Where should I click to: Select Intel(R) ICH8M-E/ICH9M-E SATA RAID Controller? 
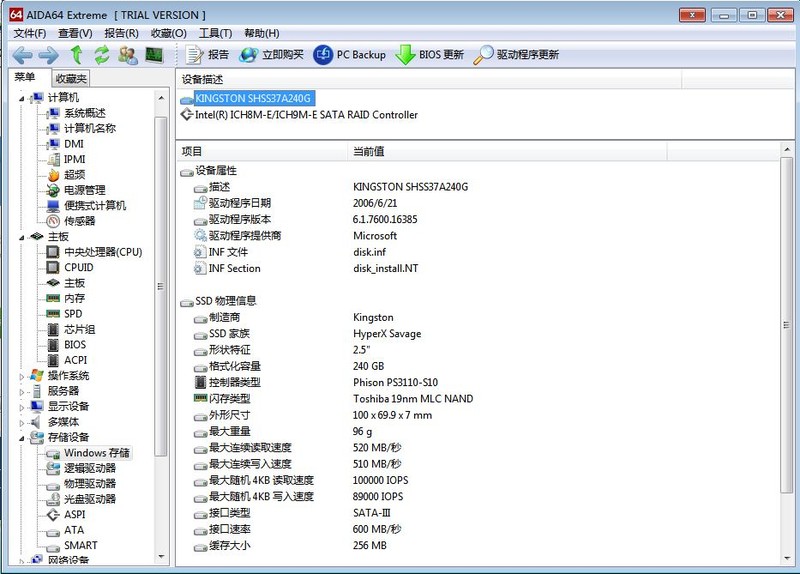point(306,115)
